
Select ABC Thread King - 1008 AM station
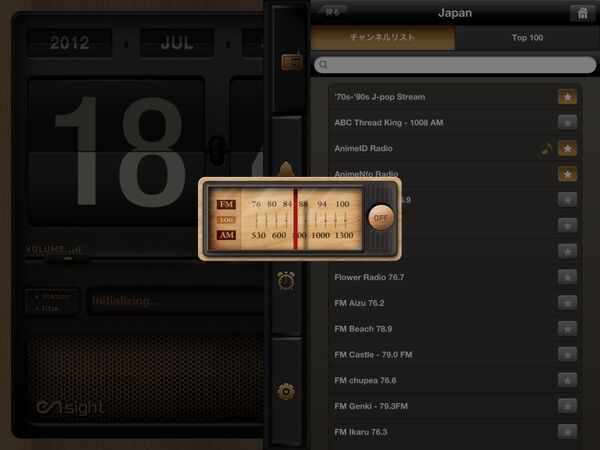pos(455,122)
